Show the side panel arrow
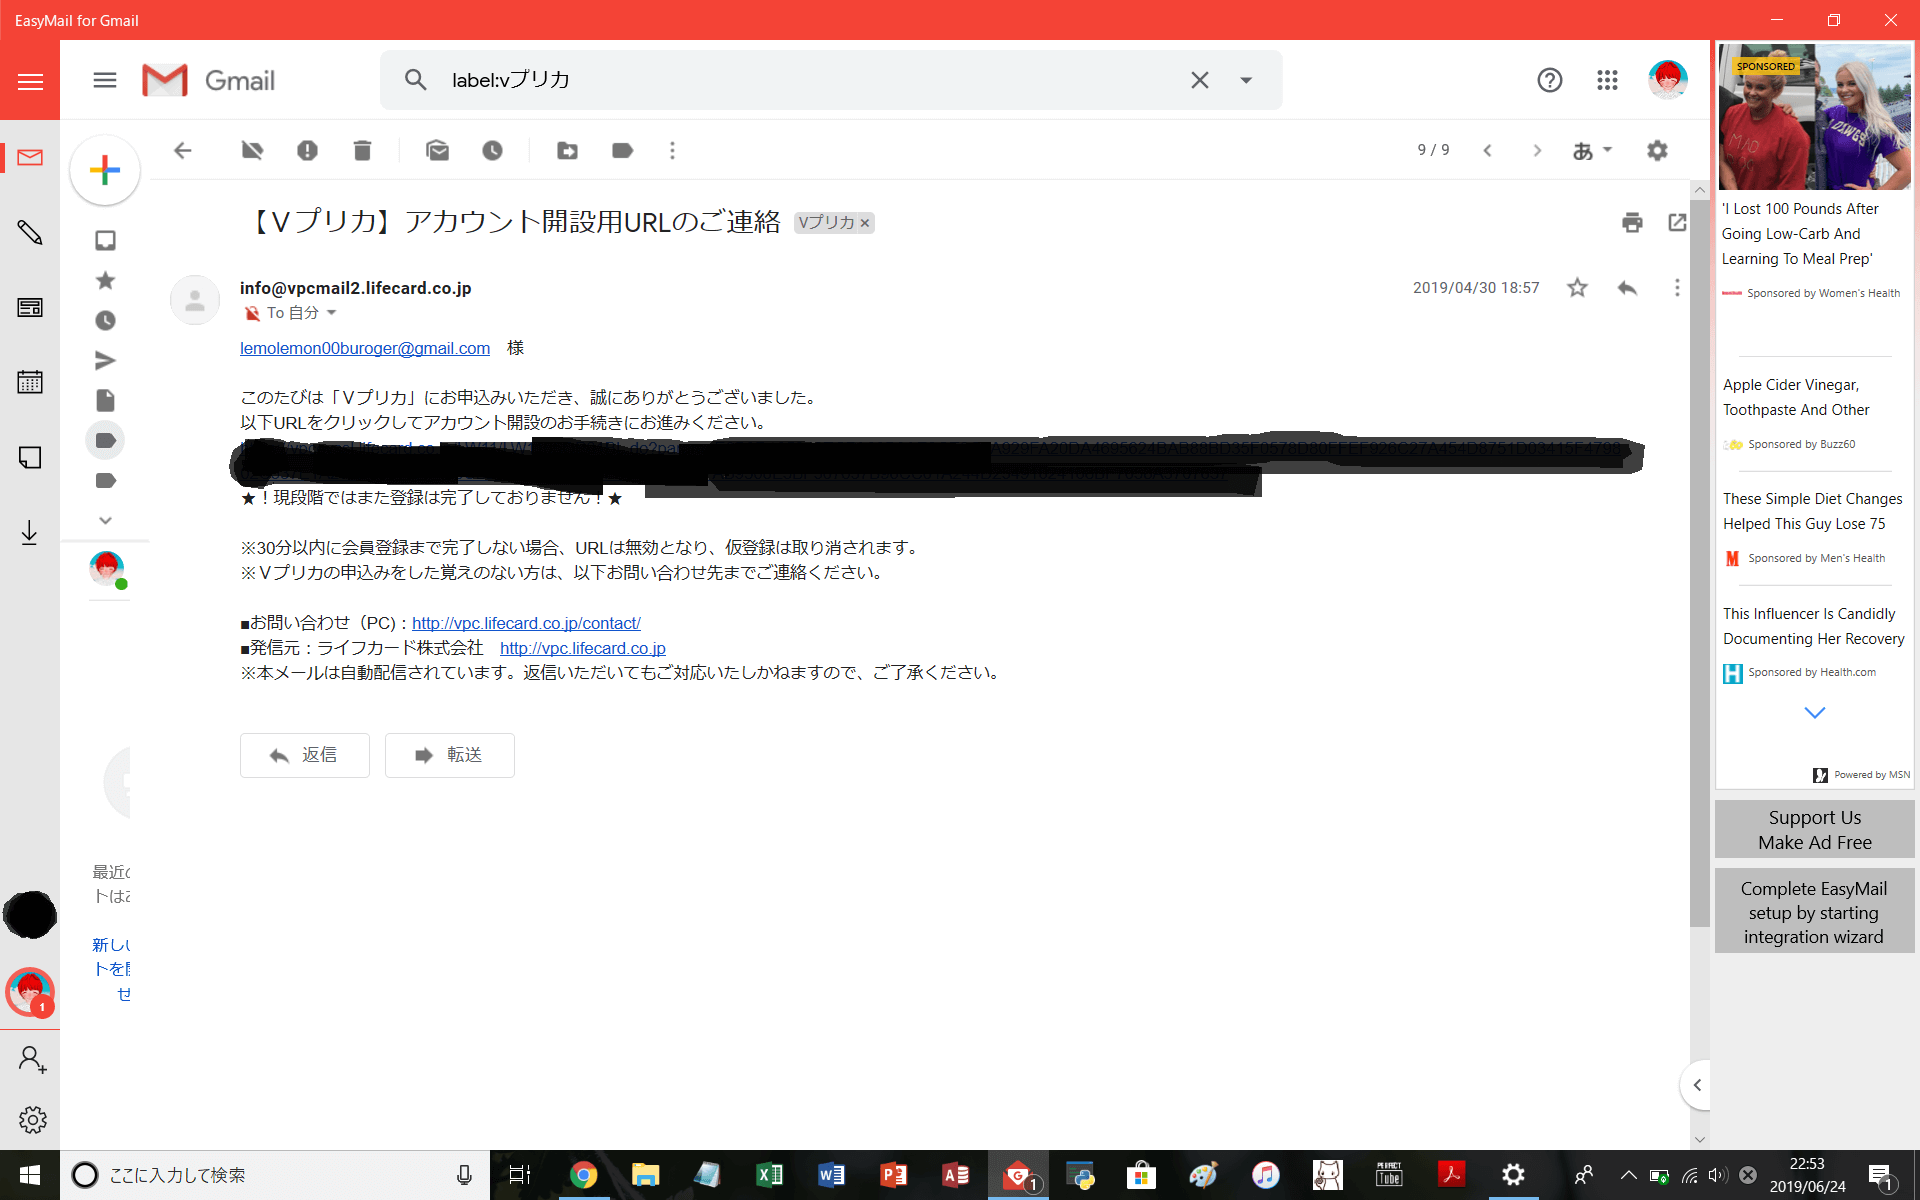This screenshot has width=1920, height=1200. pos(1696,1085)
